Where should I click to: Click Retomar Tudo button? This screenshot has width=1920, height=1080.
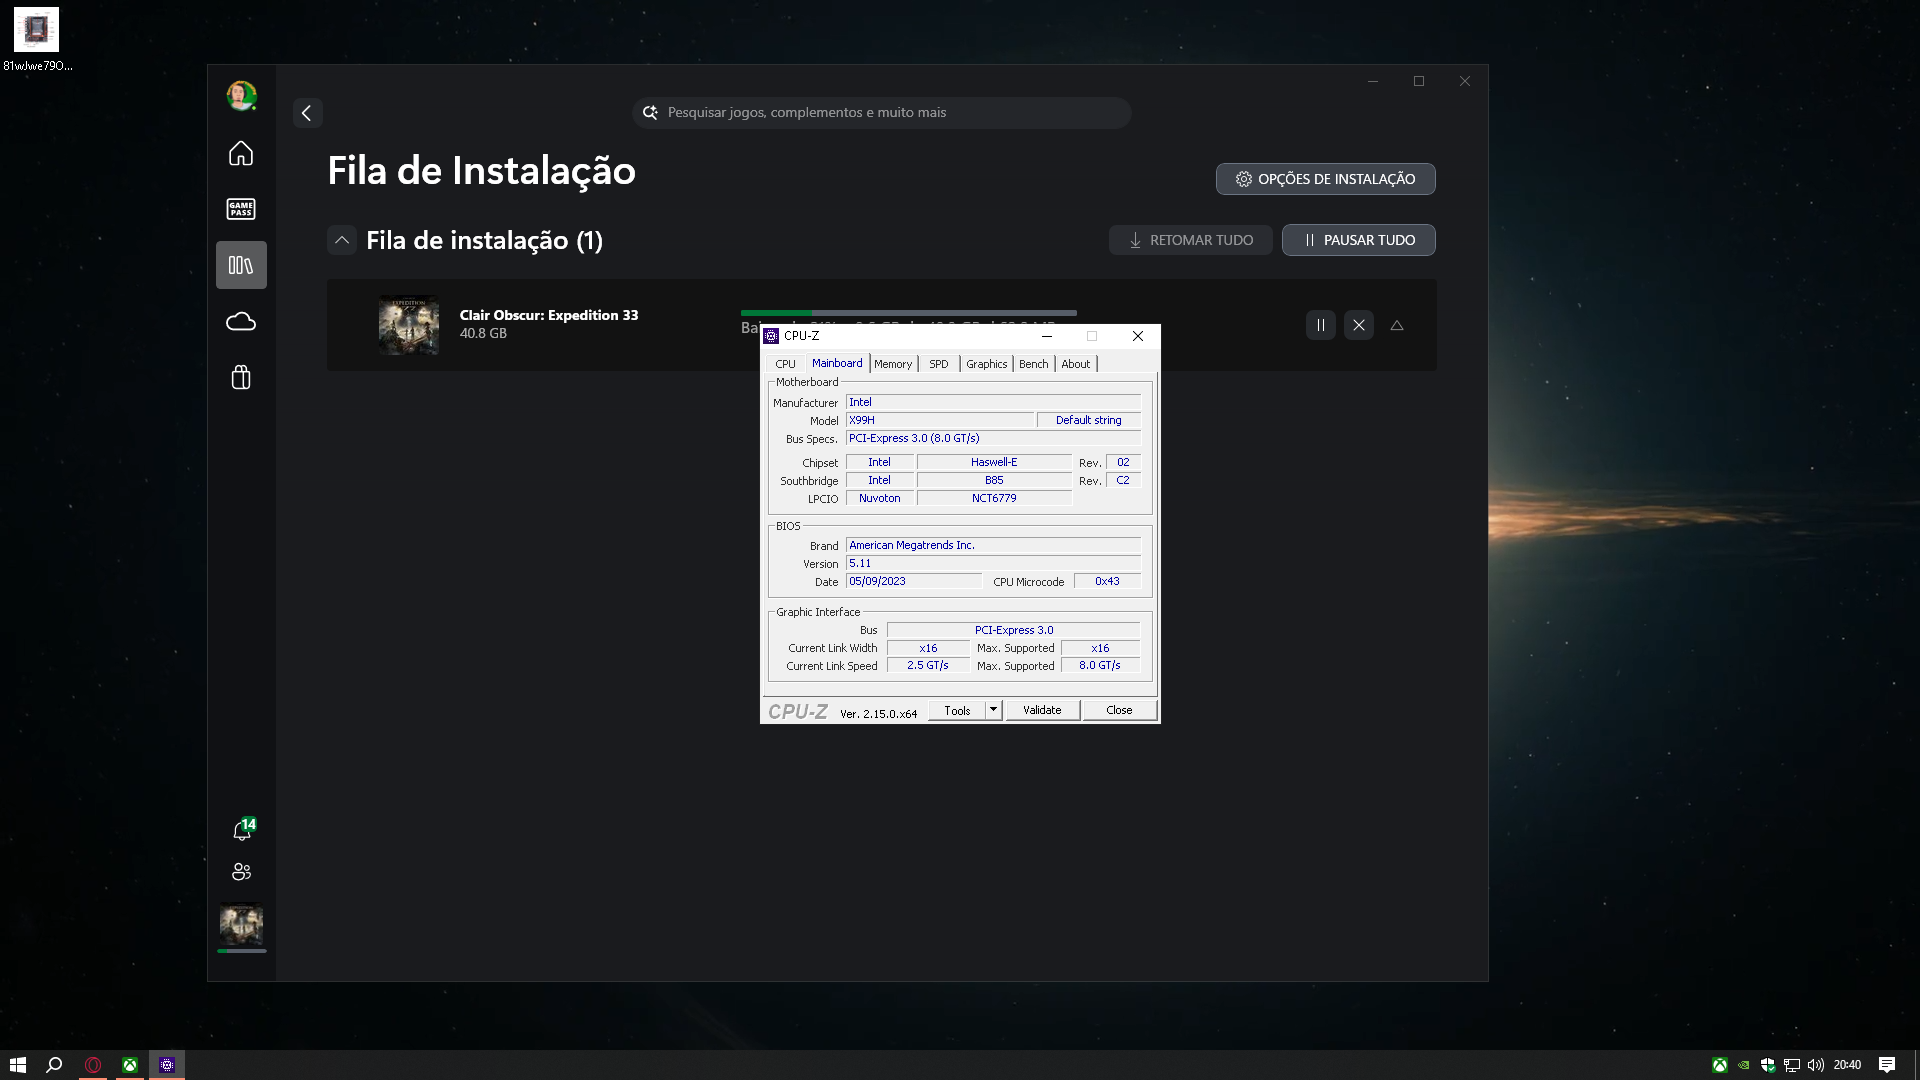(1190, 240)
